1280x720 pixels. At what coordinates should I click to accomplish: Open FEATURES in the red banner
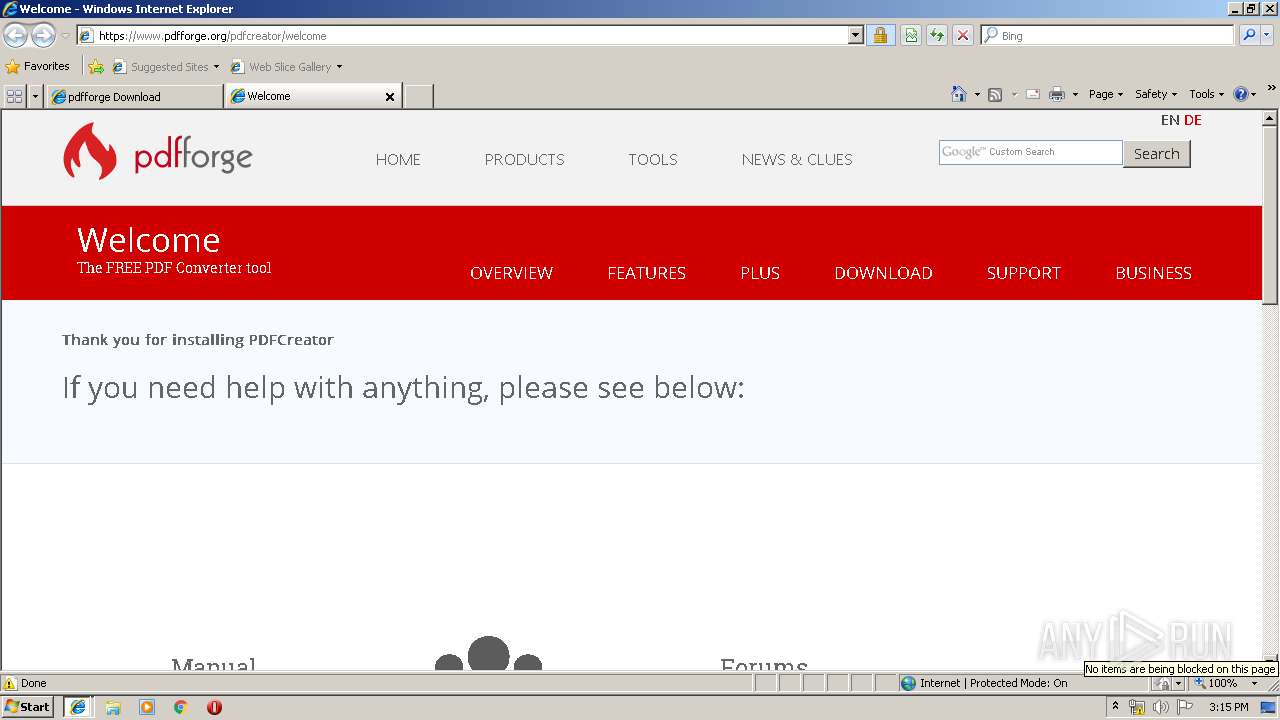646,273
